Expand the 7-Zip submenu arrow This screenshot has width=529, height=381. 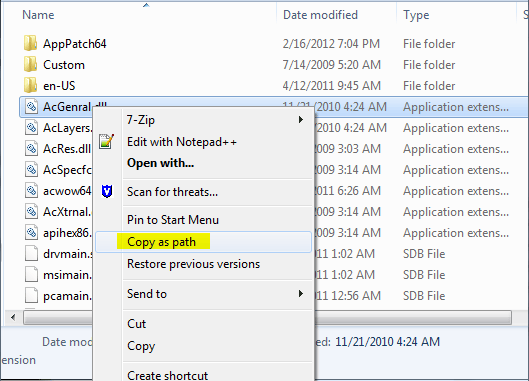(301, 120)
